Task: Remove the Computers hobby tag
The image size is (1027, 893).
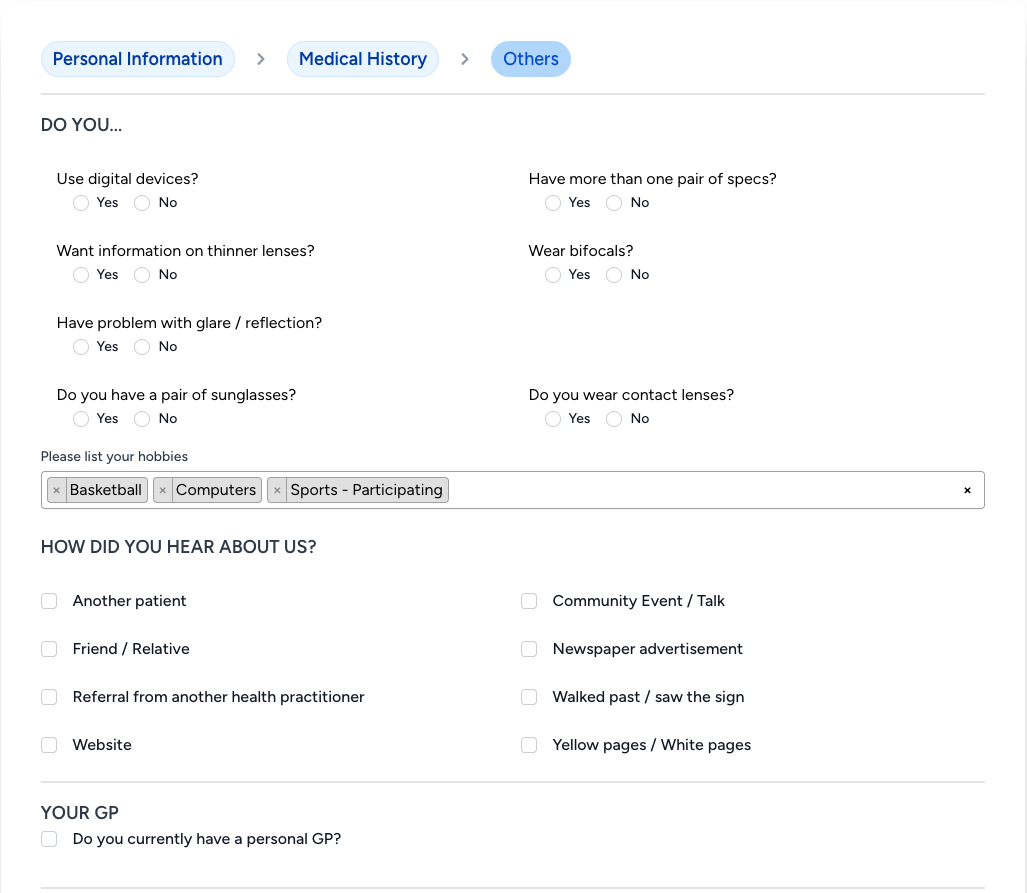Action: [162, 489]
